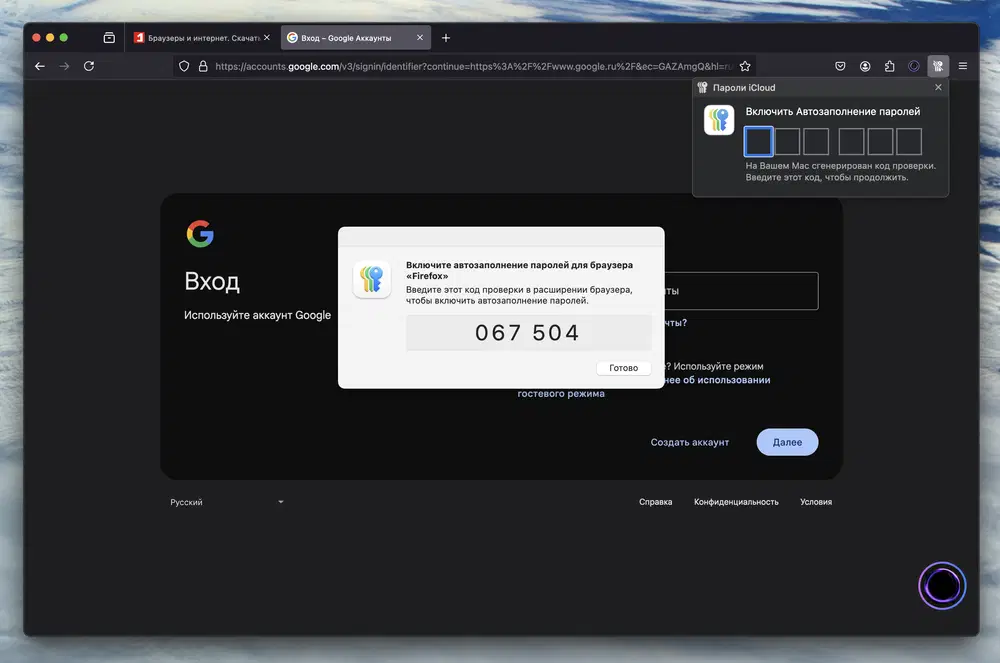Click the tracking protection shield icon

click(x=184, y=66)
